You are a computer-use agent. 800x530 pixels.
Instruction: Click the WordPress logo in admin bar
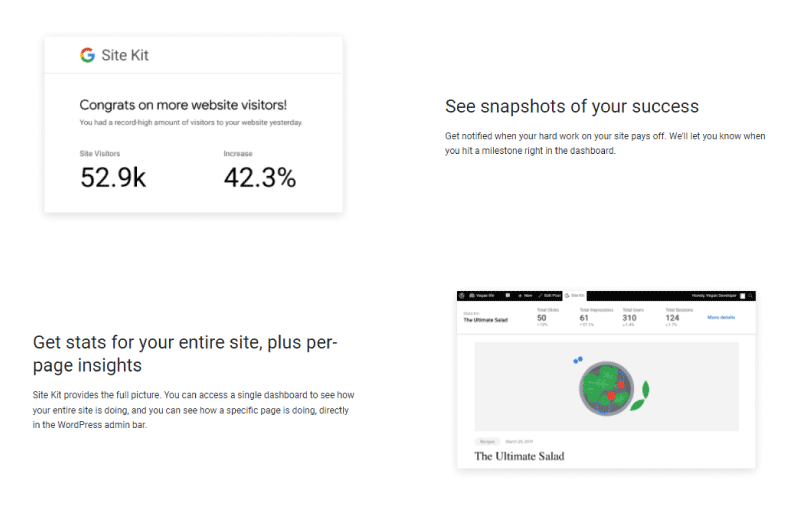(x=462, y=295)
